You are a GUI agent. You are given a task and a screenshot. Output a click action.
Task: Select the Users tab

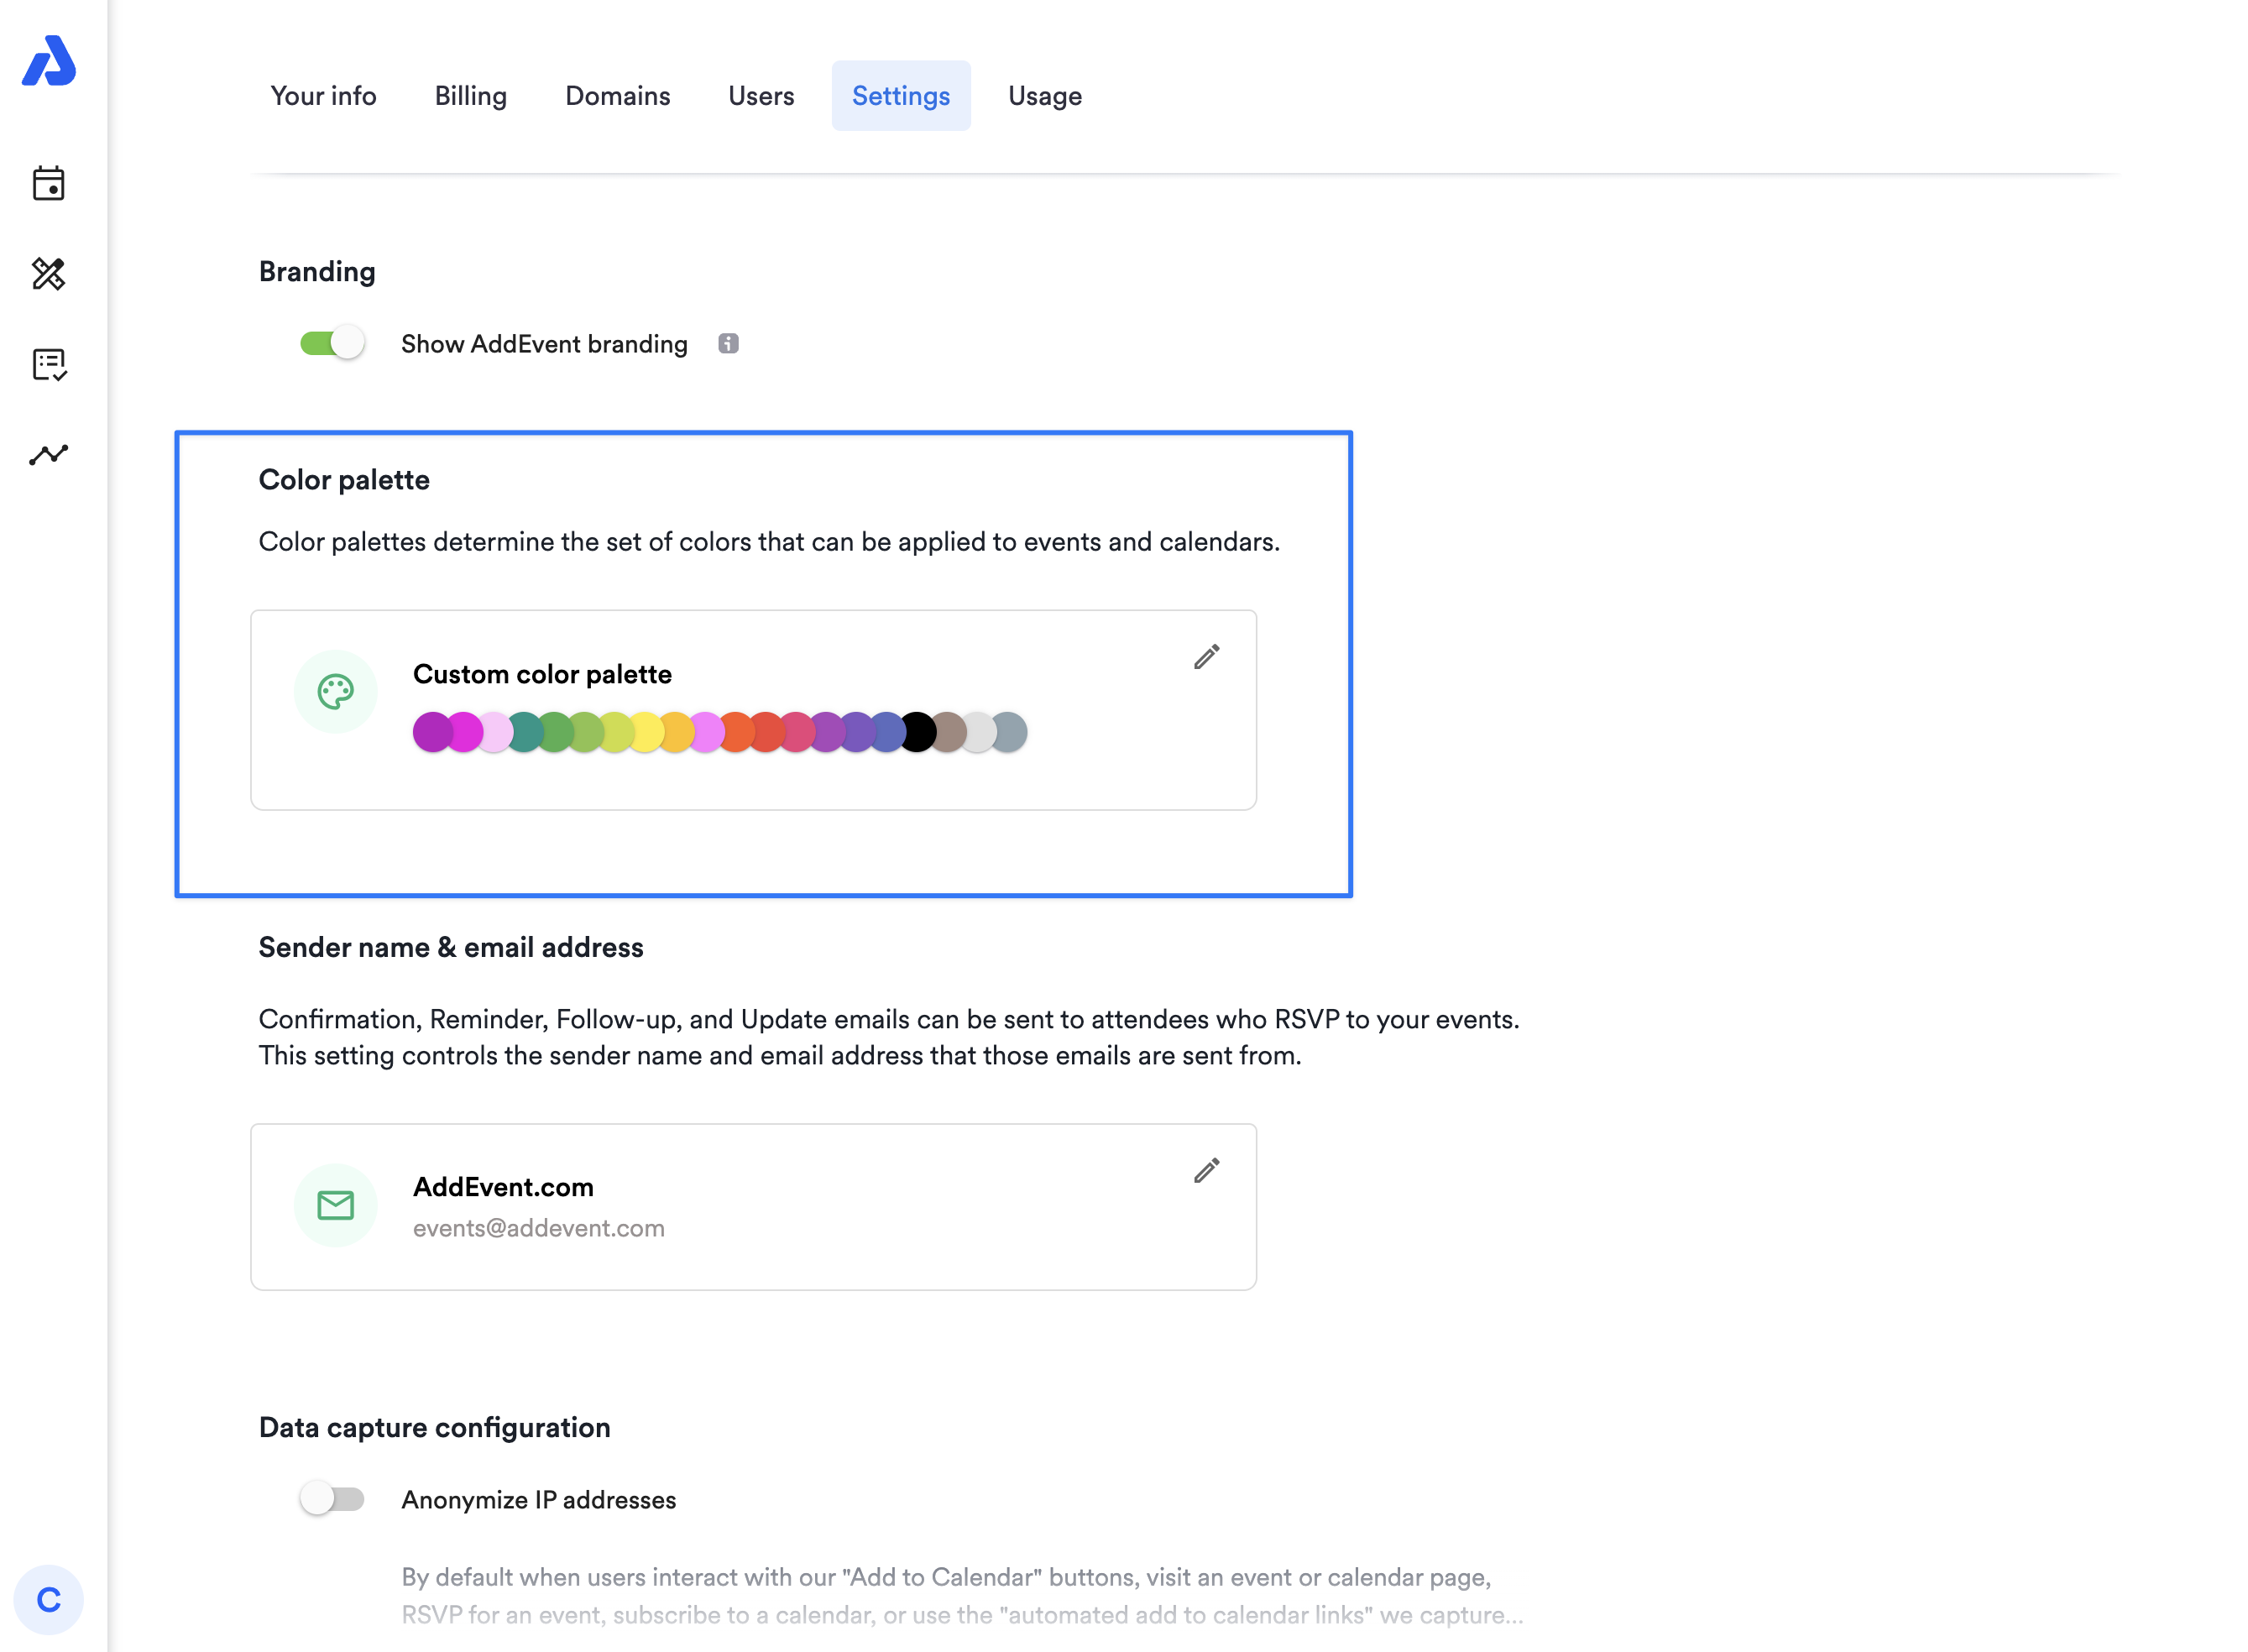[x=761, y=96]
